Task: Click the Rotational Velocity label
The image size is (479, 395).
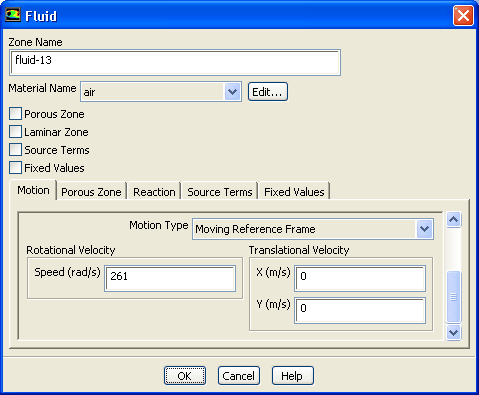Action: [x=71, y=250]
